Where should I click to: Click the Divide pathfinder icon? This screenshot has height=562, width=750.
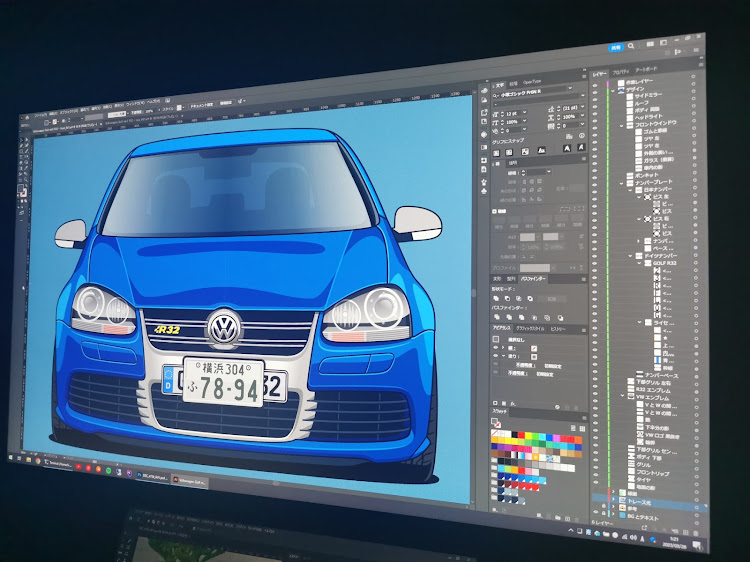pos(496,317)
